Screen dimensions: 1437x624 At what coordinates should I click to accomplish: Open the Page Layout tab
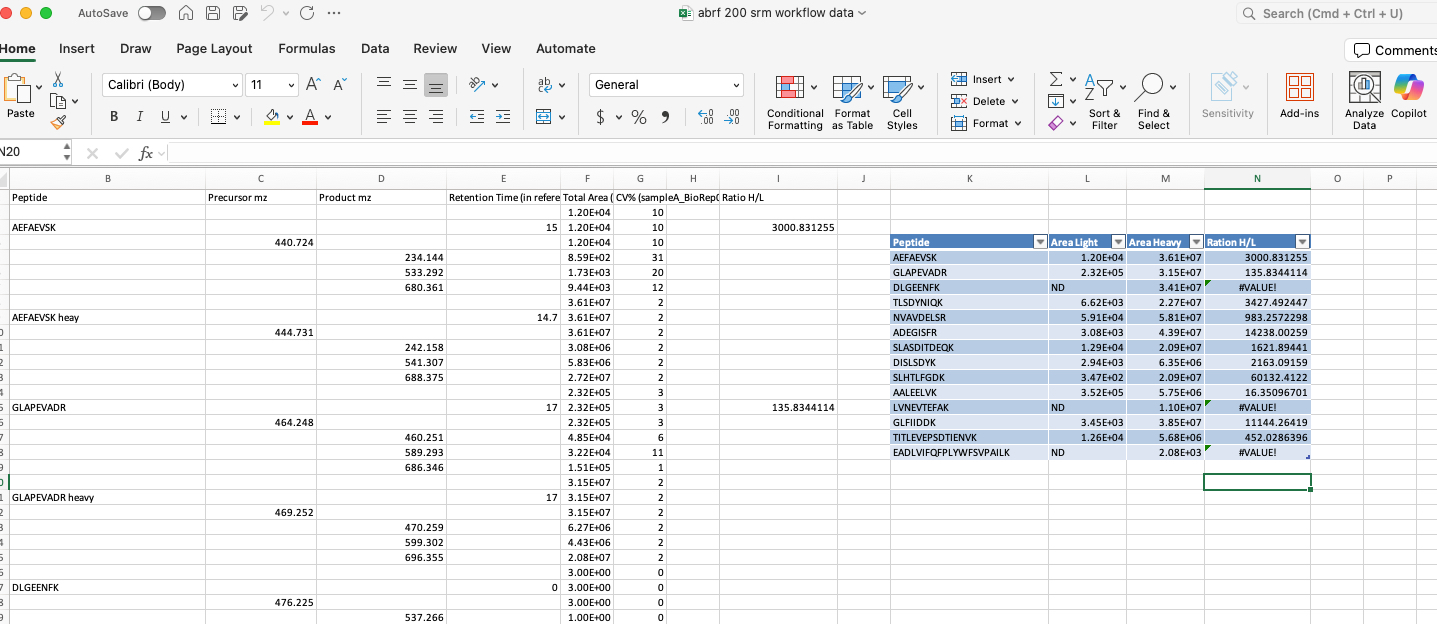click(x=214, y=48)
